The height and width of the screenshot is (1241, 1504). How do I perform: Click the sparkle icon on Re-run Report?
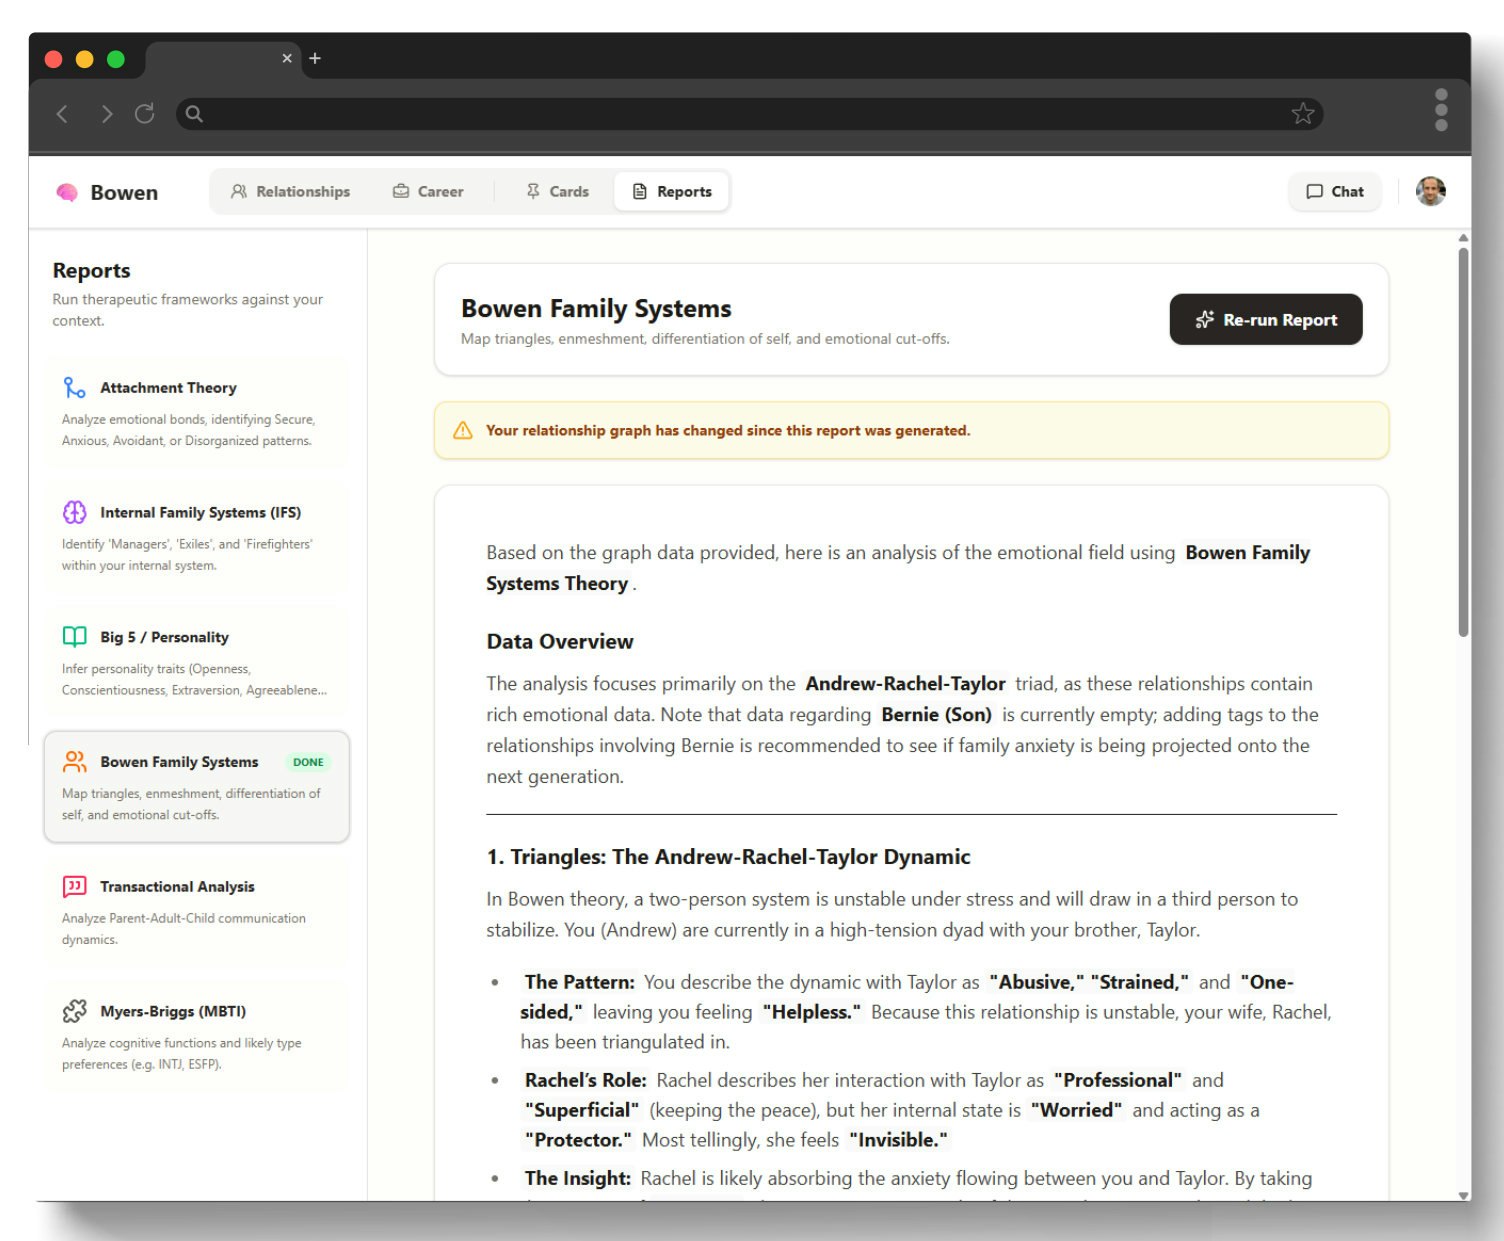1204,320
